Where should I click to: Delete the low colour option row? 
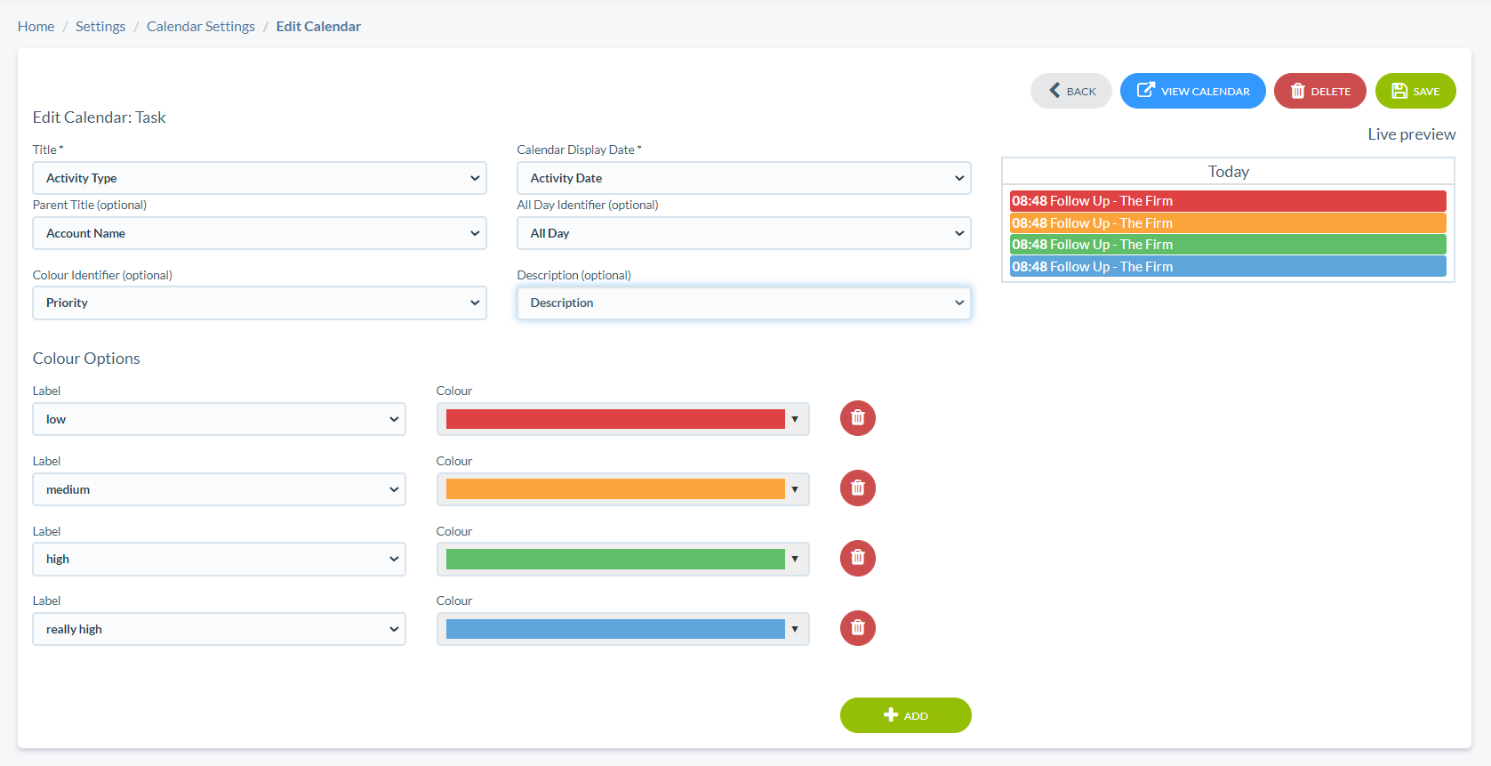[x=857, y=418]
